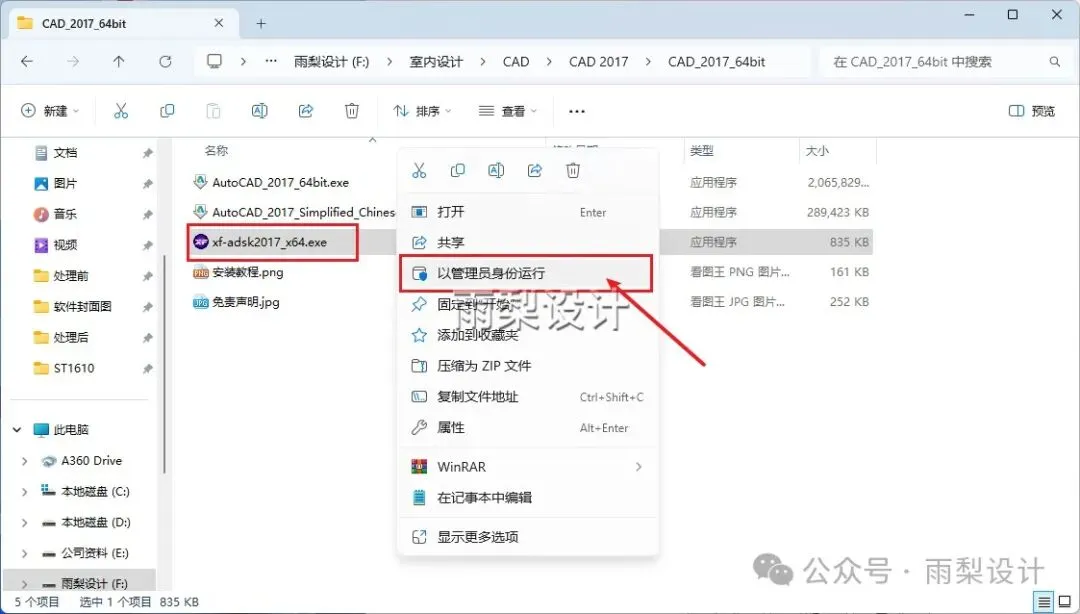Choose 属性 in the context menu

[x=528, y=428]
